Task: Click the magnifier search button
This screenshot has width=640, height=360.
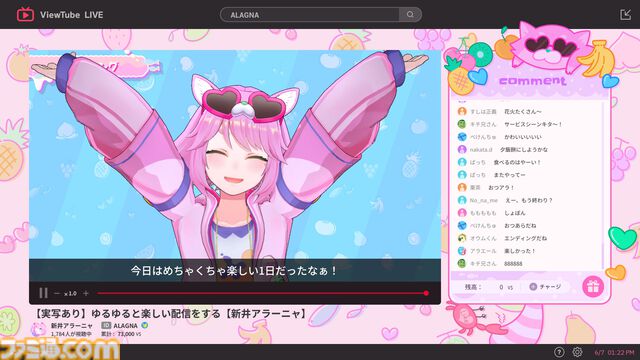Action: click(x=410, y=15)
